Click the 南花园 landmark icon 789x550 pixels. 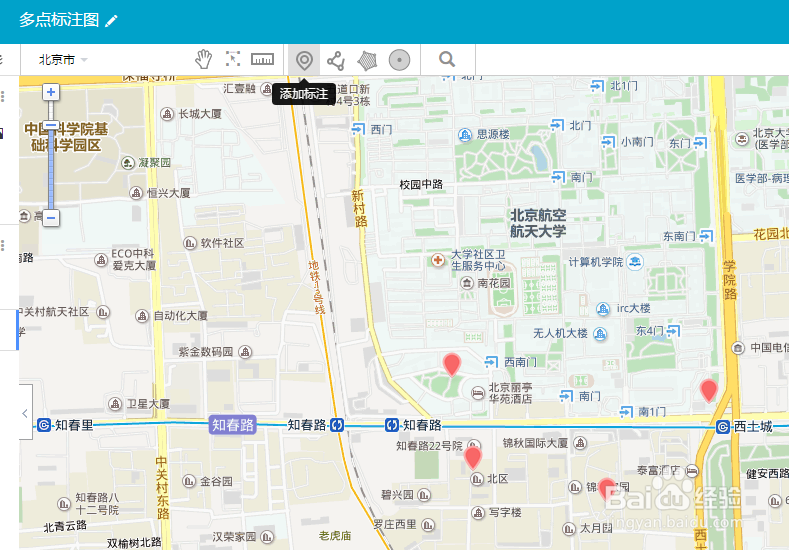[x=467, y=283]
